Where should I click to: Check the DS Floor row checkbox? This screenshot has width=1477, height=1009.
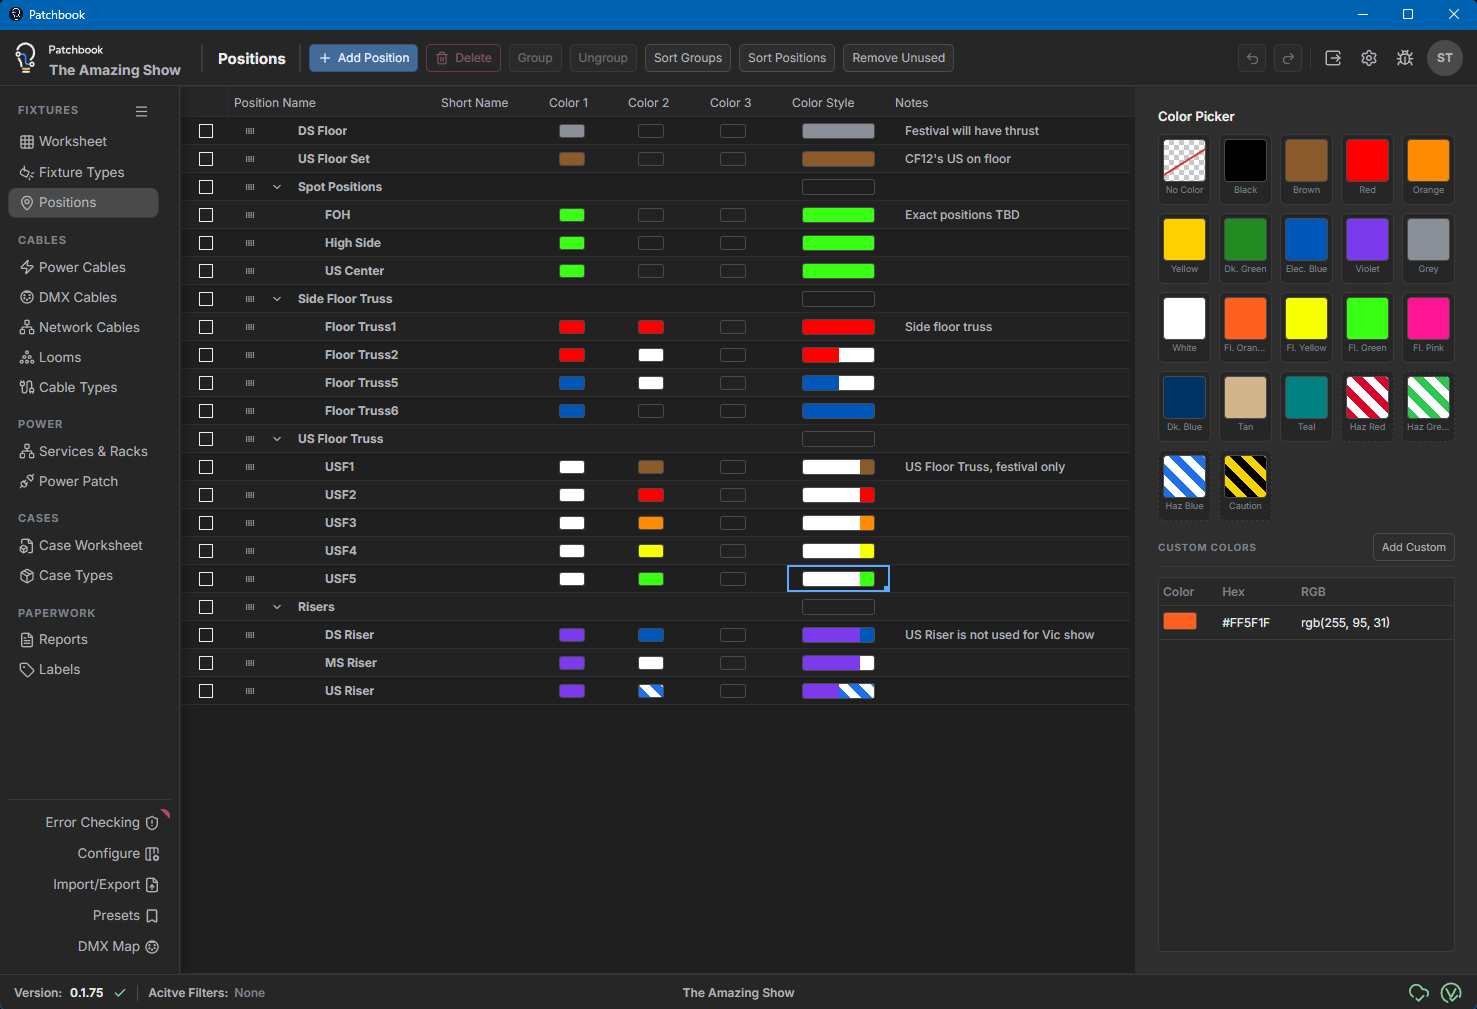click(206, 131)
